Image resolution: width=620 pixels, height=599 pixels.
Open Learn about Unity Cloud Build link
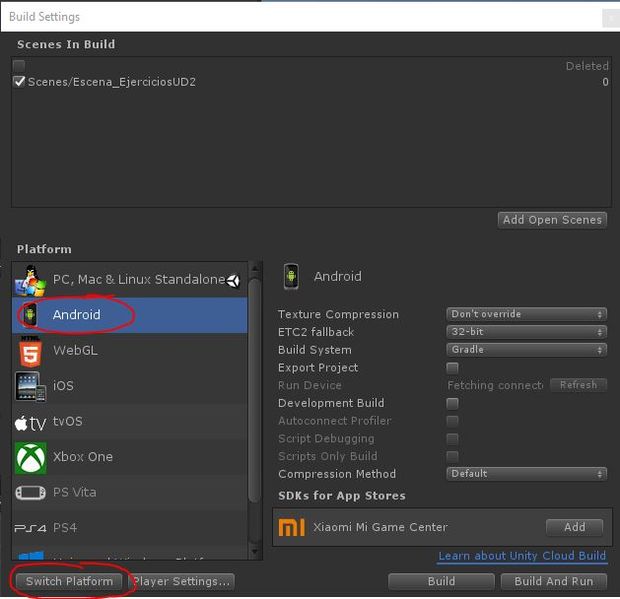[x=522, y=556]
